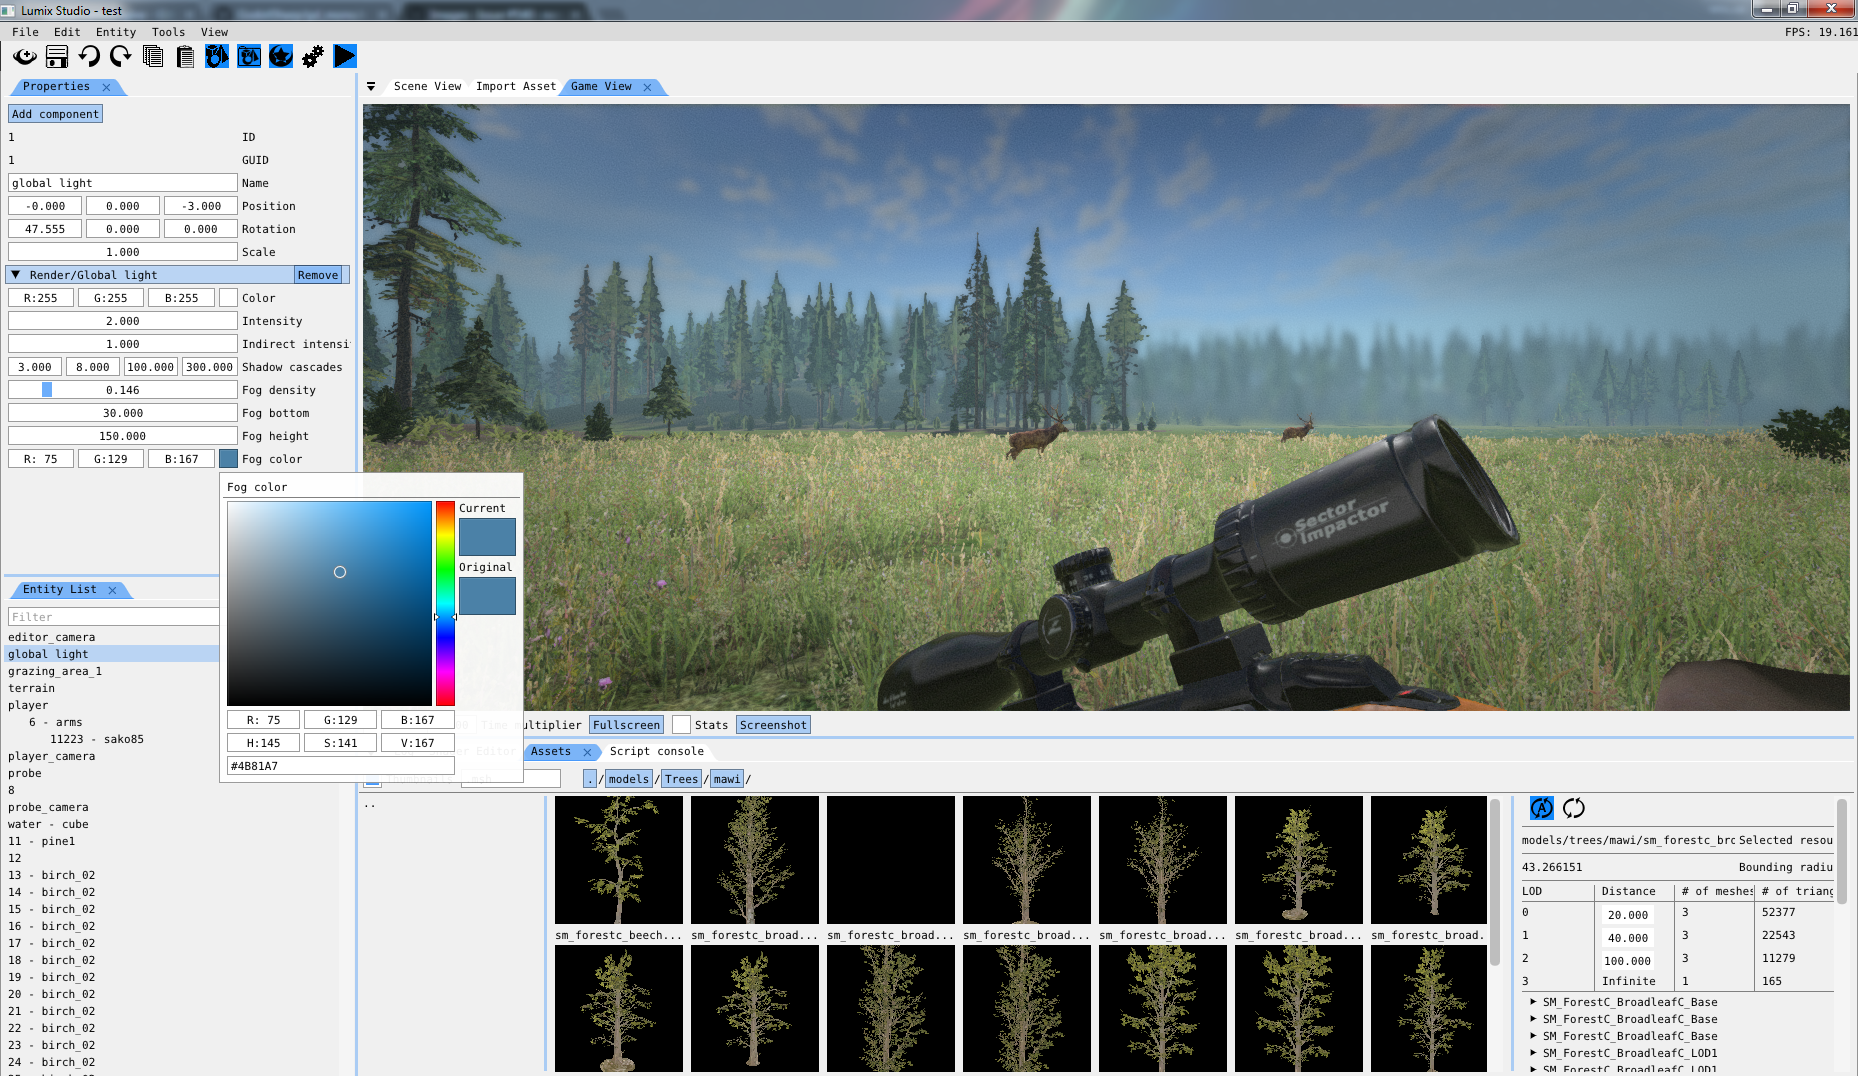This screenshot has height=1076, width=1858.
Task: Select 'editor_camera' in the Entity List
Action: coord(52,637)
